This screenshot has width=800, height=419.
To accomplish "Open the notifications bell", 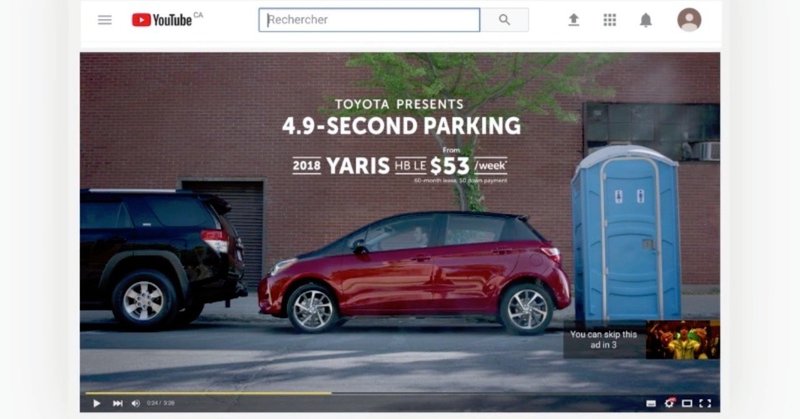I will (x=646, y=20).
